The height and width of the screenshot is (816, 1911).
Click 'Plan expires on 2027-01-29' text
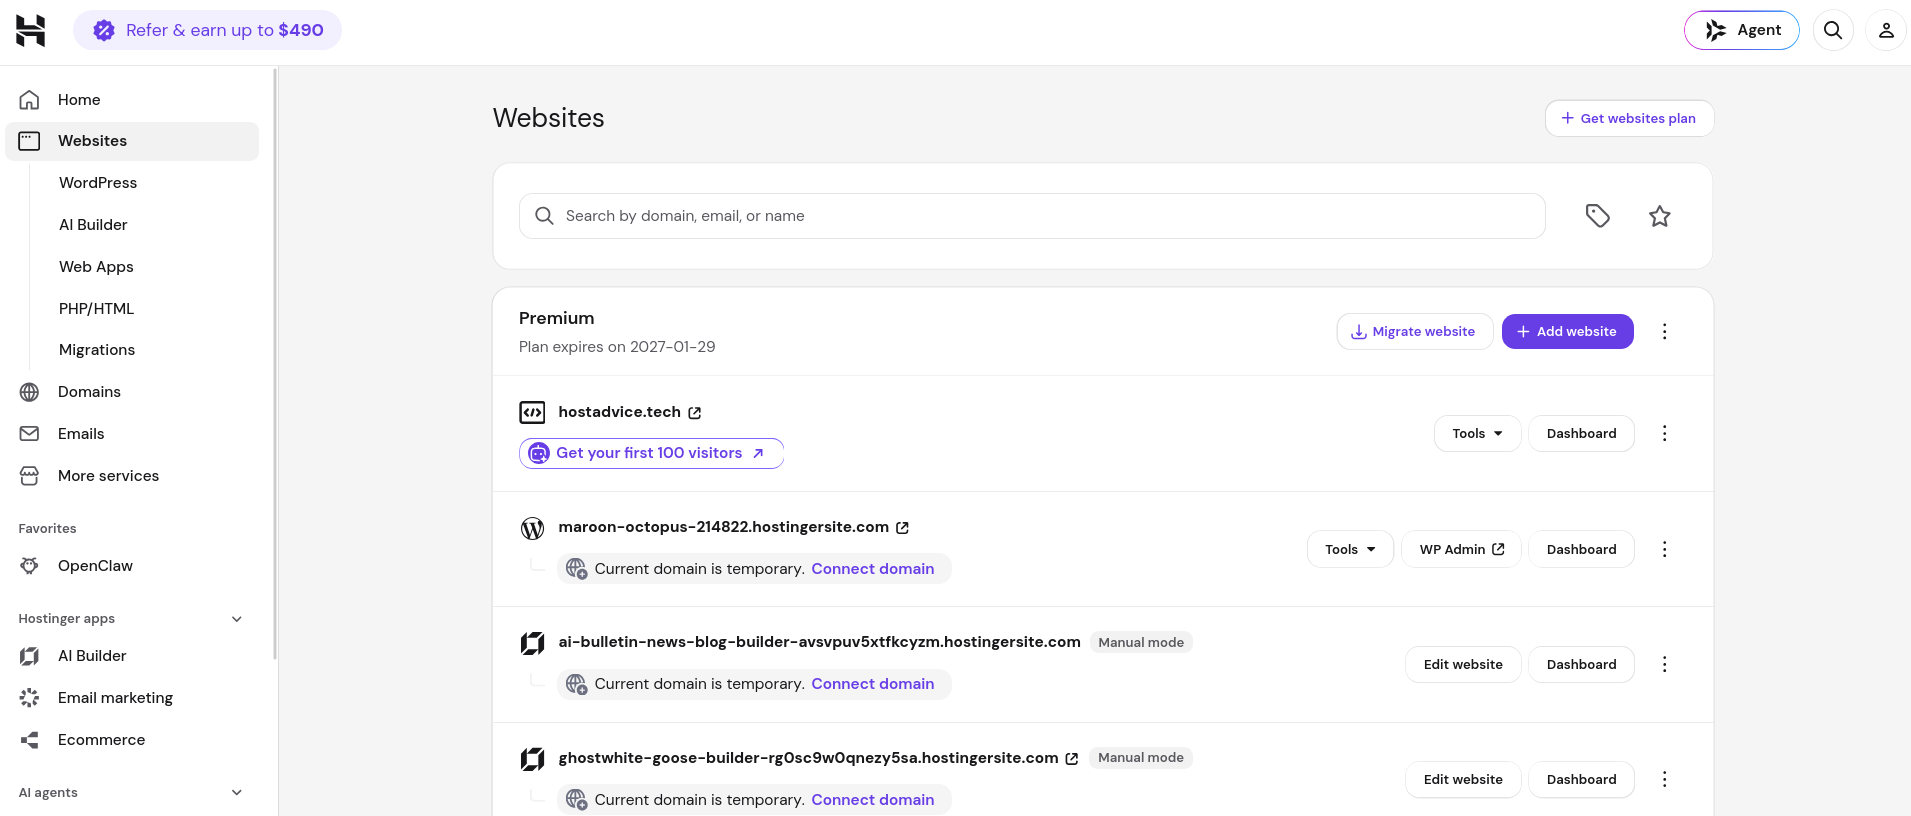617,347
